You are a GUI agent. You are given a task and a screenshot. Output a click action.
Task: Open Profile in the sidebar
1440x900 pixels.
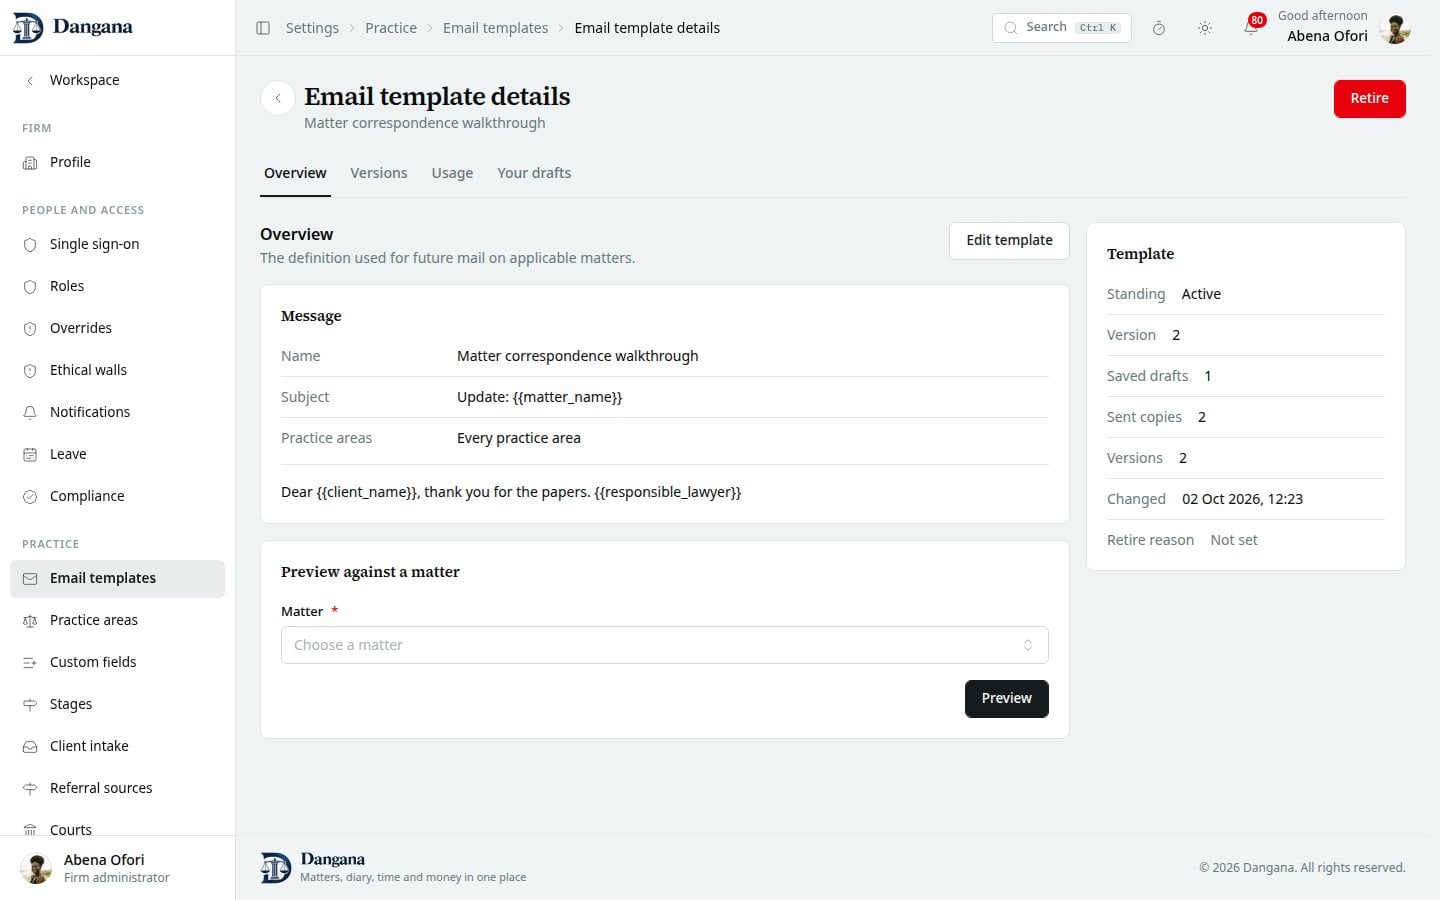[117, 162]
